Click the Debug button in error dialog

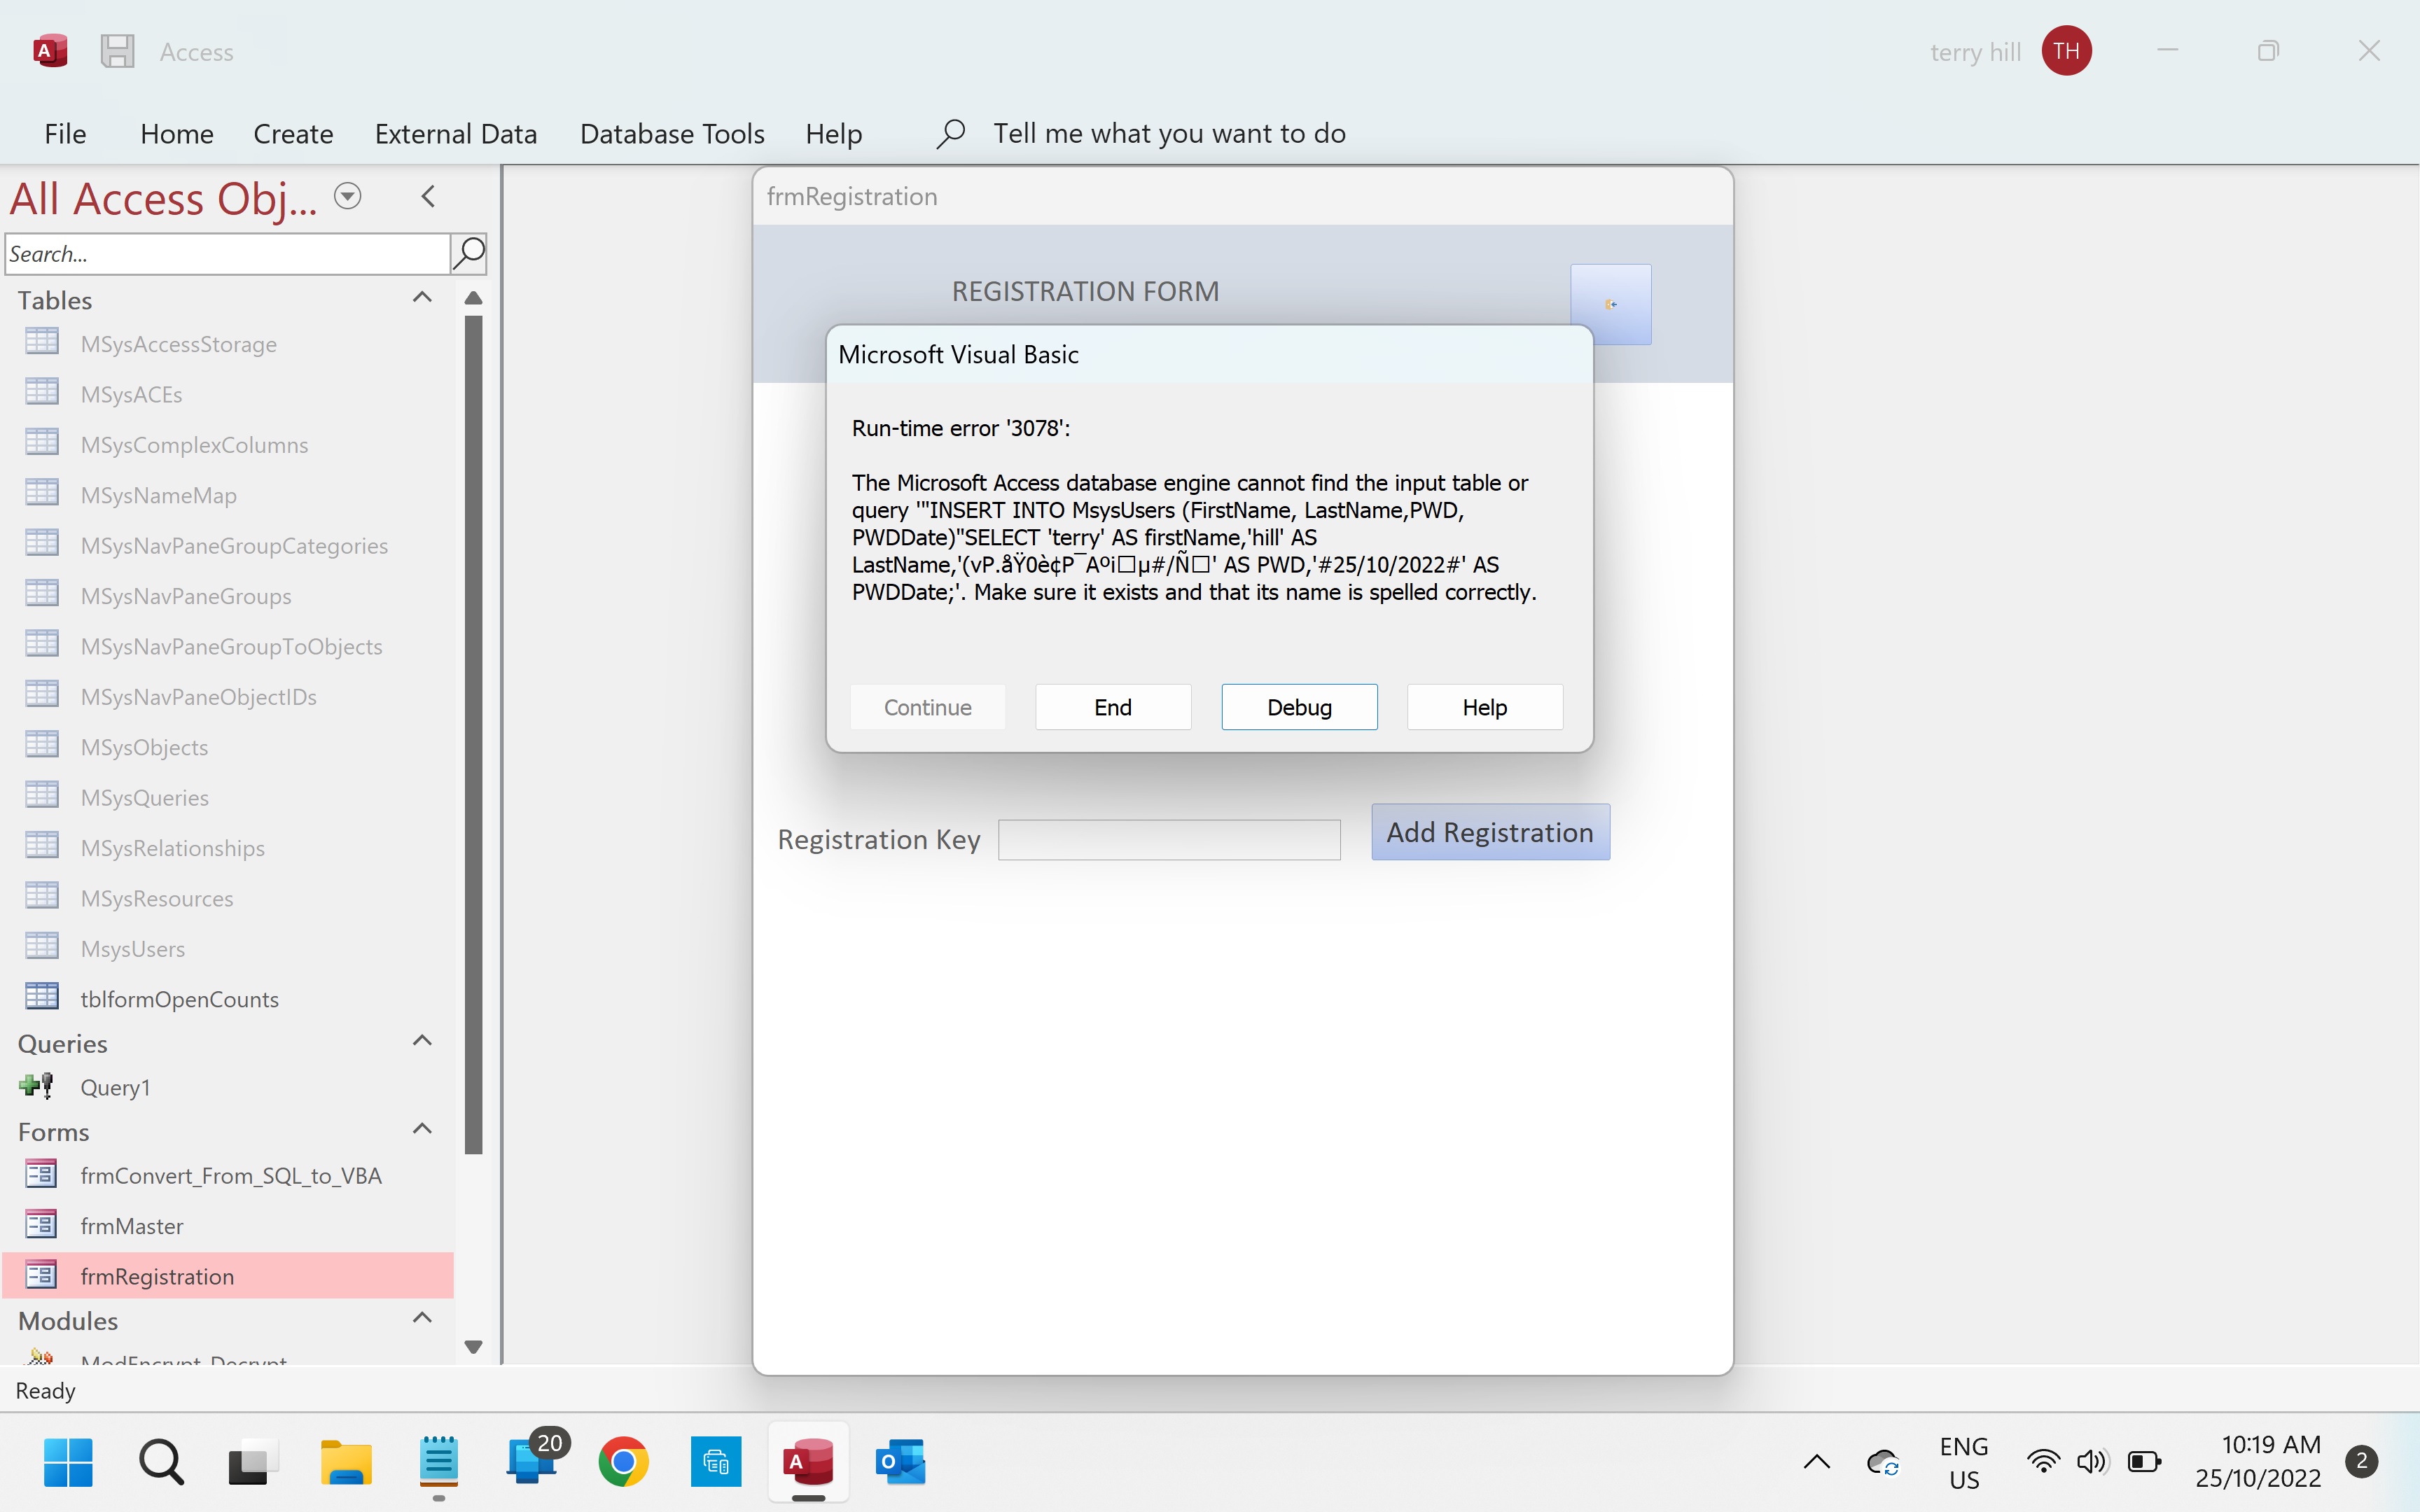click(1298, 707)
